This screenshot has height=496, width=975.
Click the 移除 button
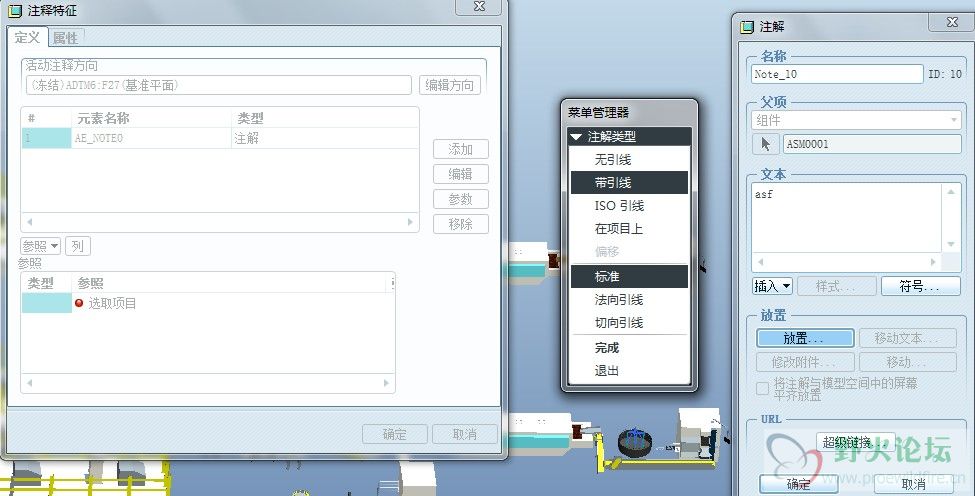point(461,224)
